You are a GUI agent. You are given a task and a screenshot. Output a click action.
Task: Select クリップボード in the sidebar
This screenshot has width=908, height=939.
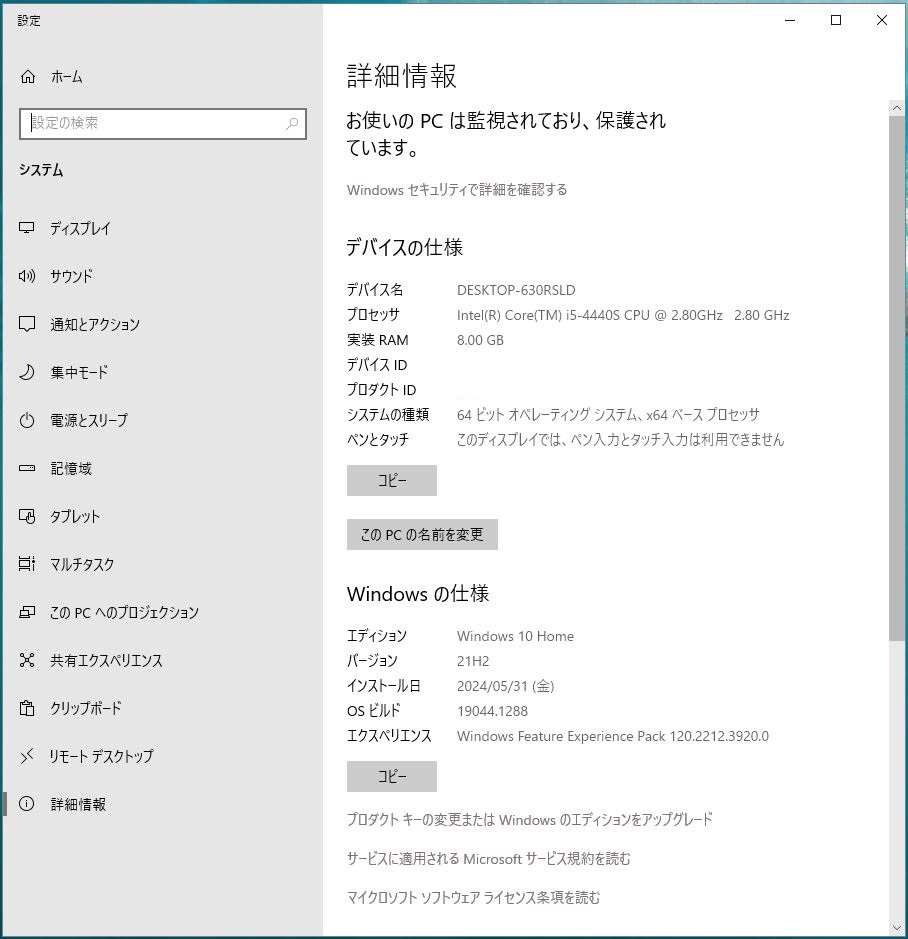coord(162,708)
